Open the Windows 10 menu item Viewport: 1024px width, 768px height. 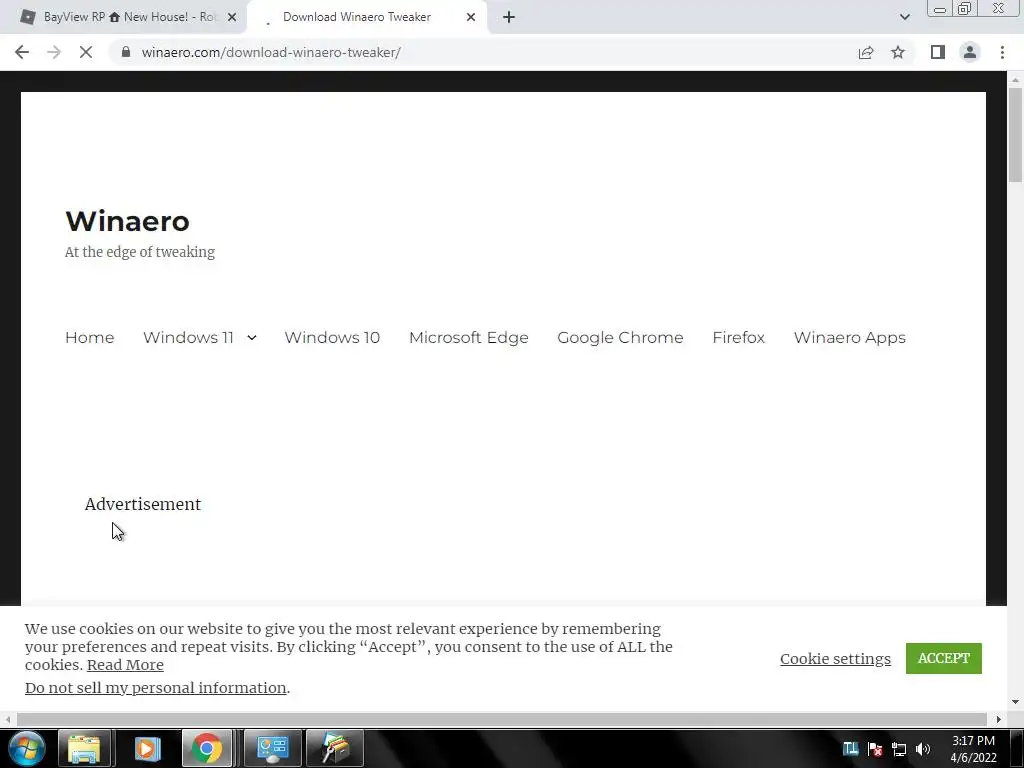pyautogui.click(x=332, y=338)
